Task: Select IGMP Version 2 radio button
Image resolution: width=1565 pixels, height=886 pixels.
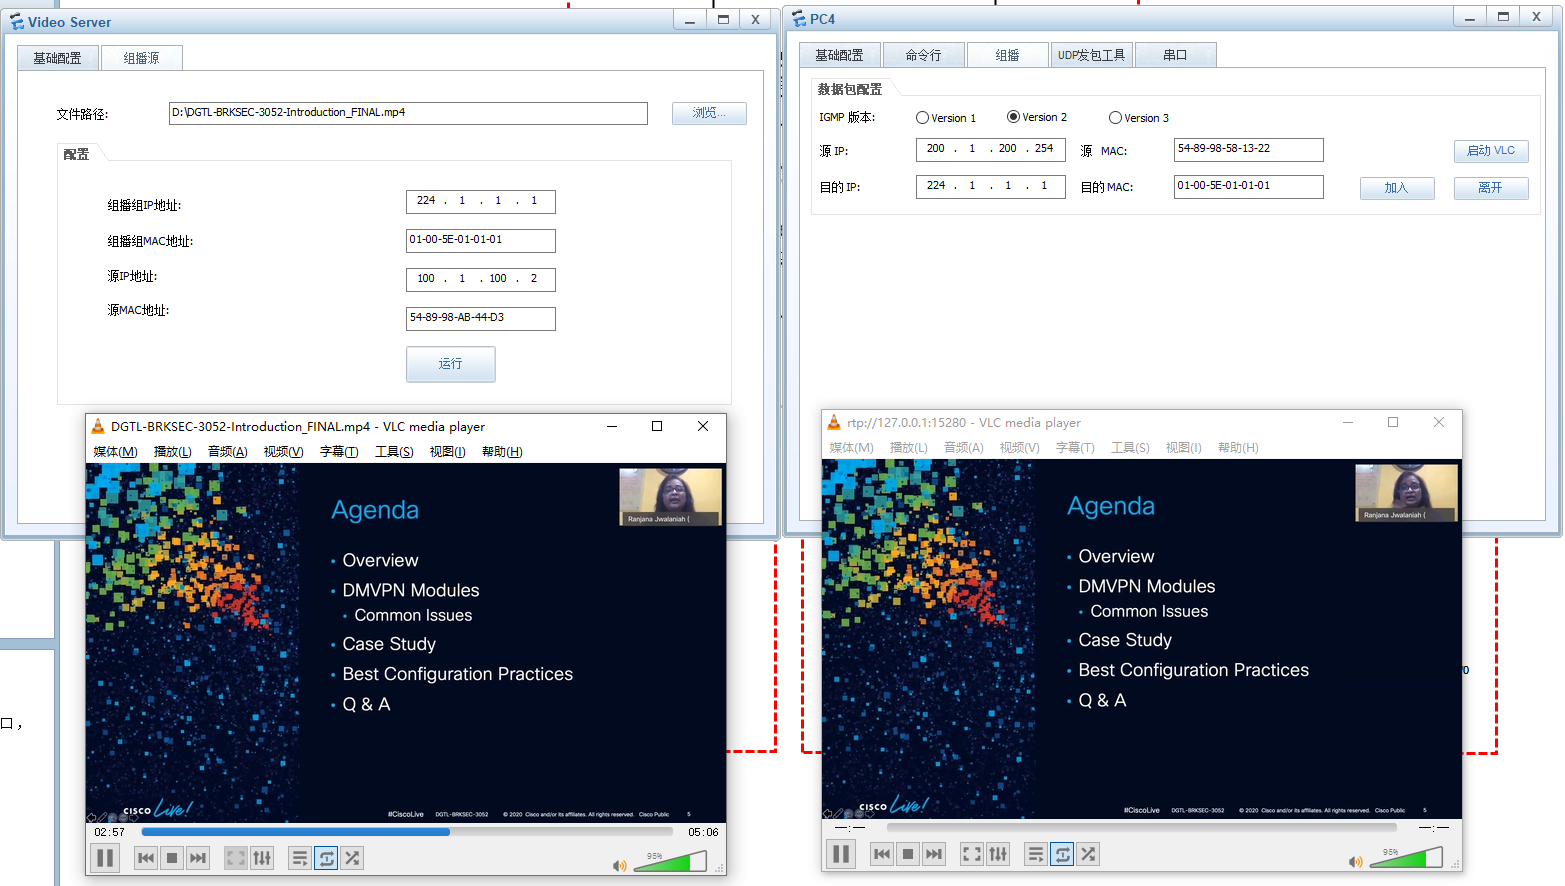Action: click(x=1013, y=117)
